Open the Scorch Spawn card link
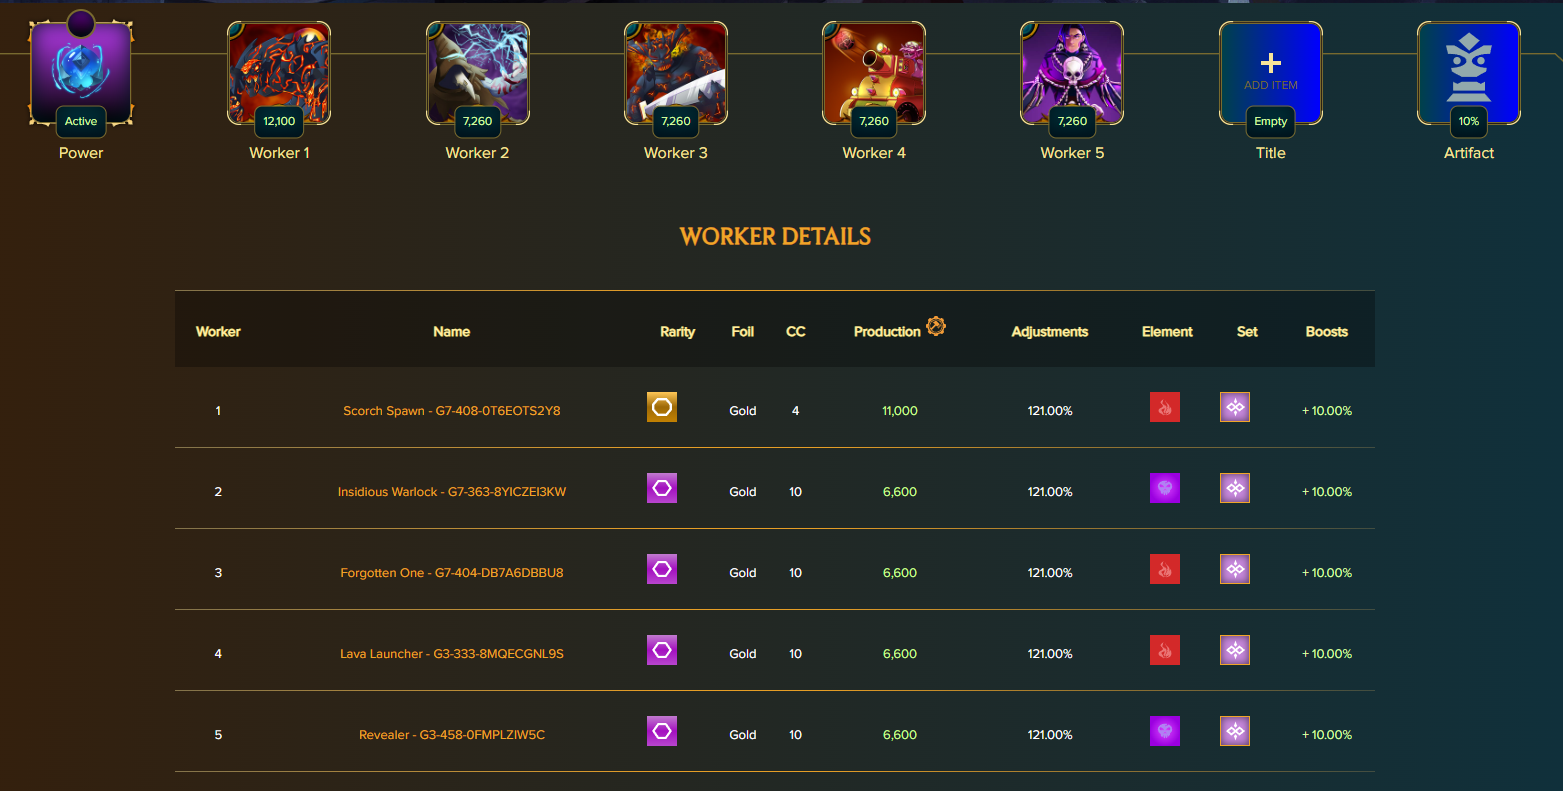The width and height of the screenshot is (1563, 791). (x=451, y=411)
